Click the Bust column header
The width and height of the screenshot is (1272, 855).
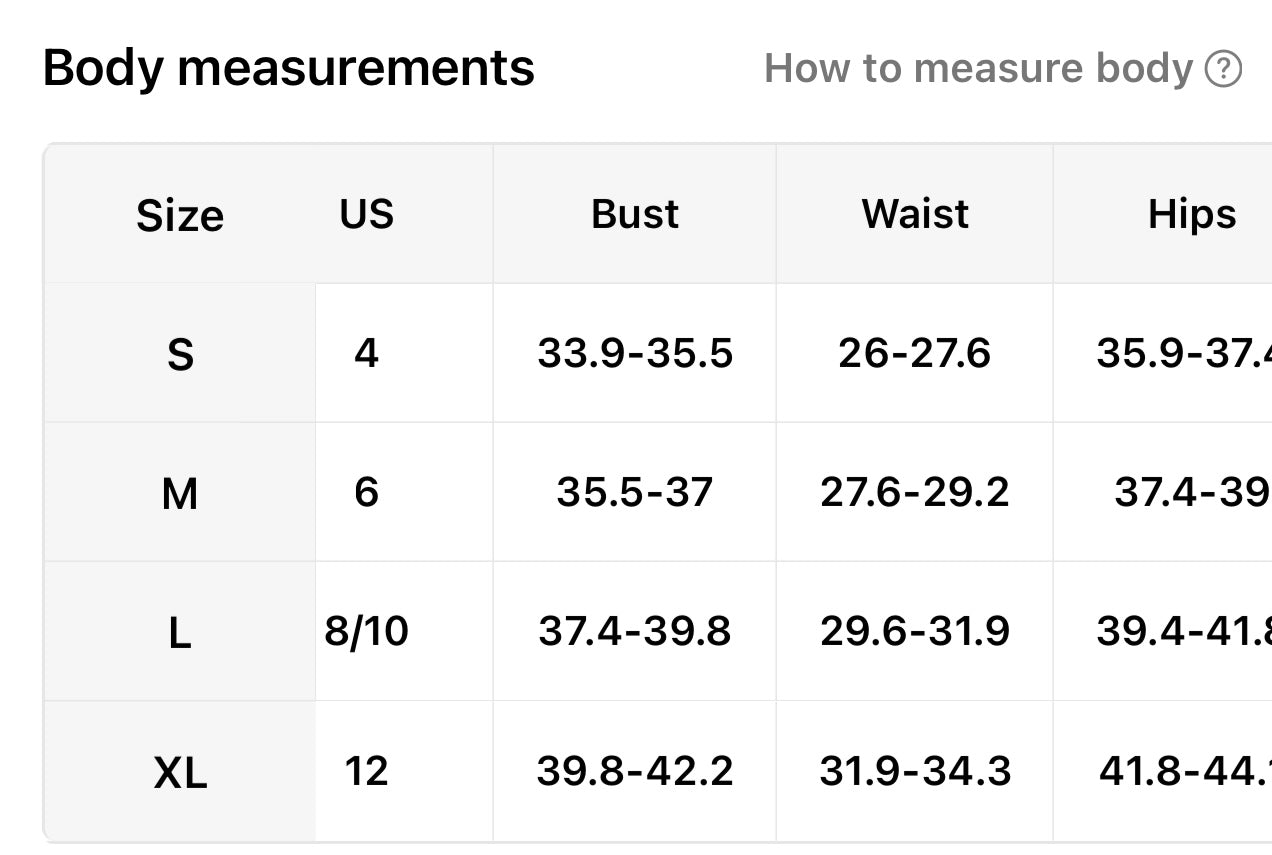[x=635, y=214]
